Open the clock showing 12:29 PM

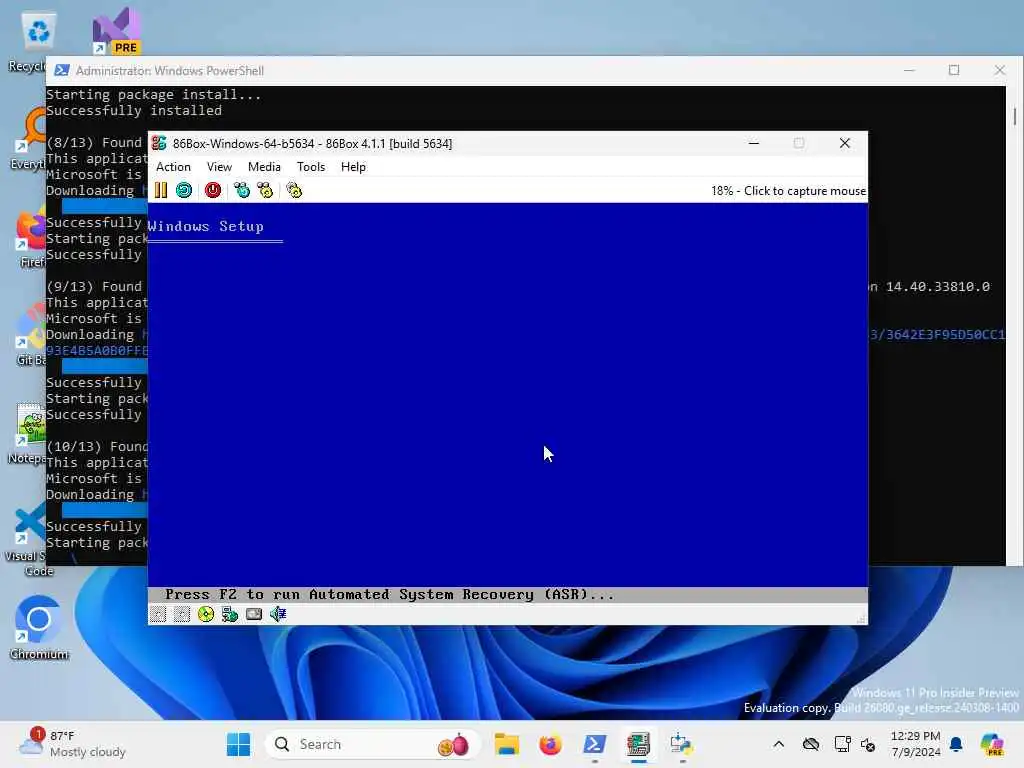[x=916, y=744]
